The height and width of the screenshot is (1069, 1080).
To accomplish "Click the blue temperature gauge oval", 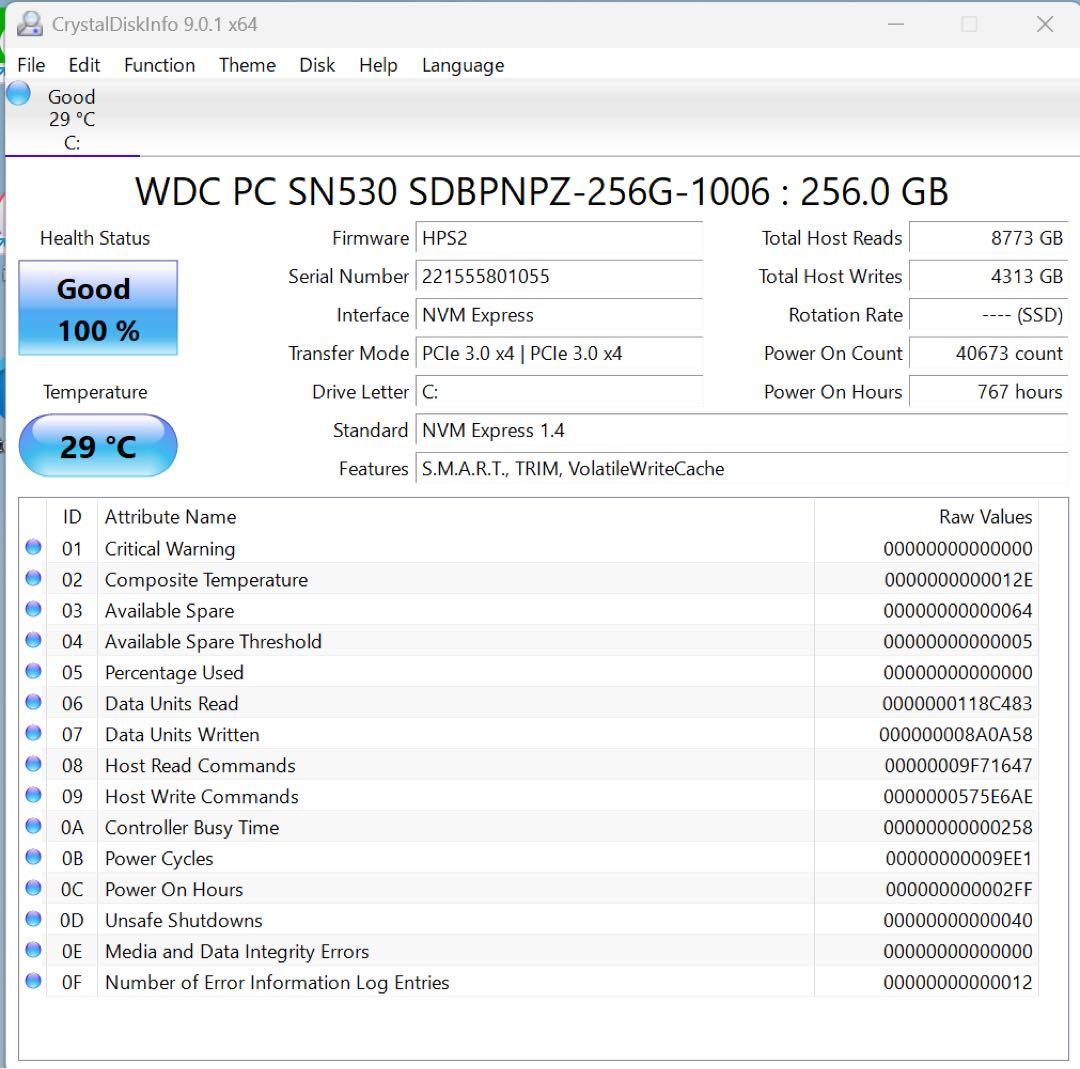I will coord(97,445).
